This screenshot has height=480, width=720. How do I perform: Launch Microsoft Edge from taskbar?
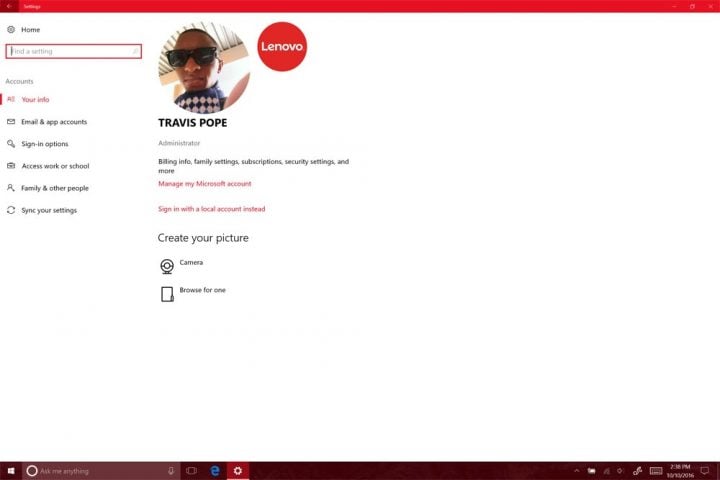(x=215, y=471)
